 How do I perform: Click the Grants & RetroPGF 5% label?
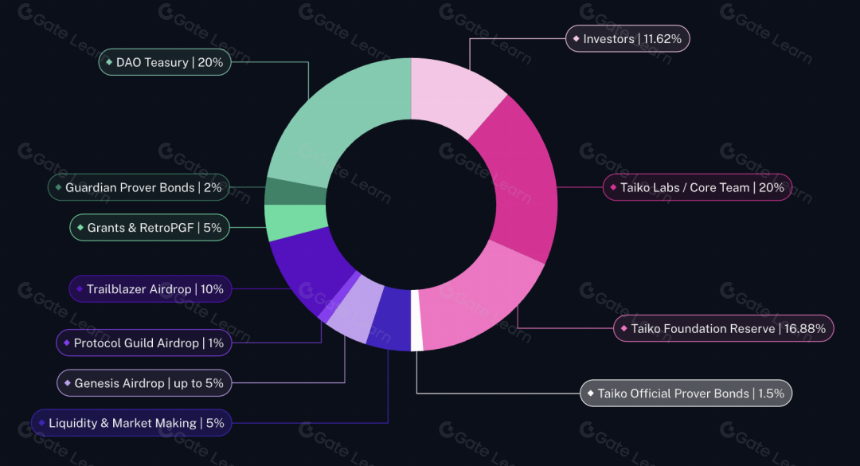pos(150,228)
